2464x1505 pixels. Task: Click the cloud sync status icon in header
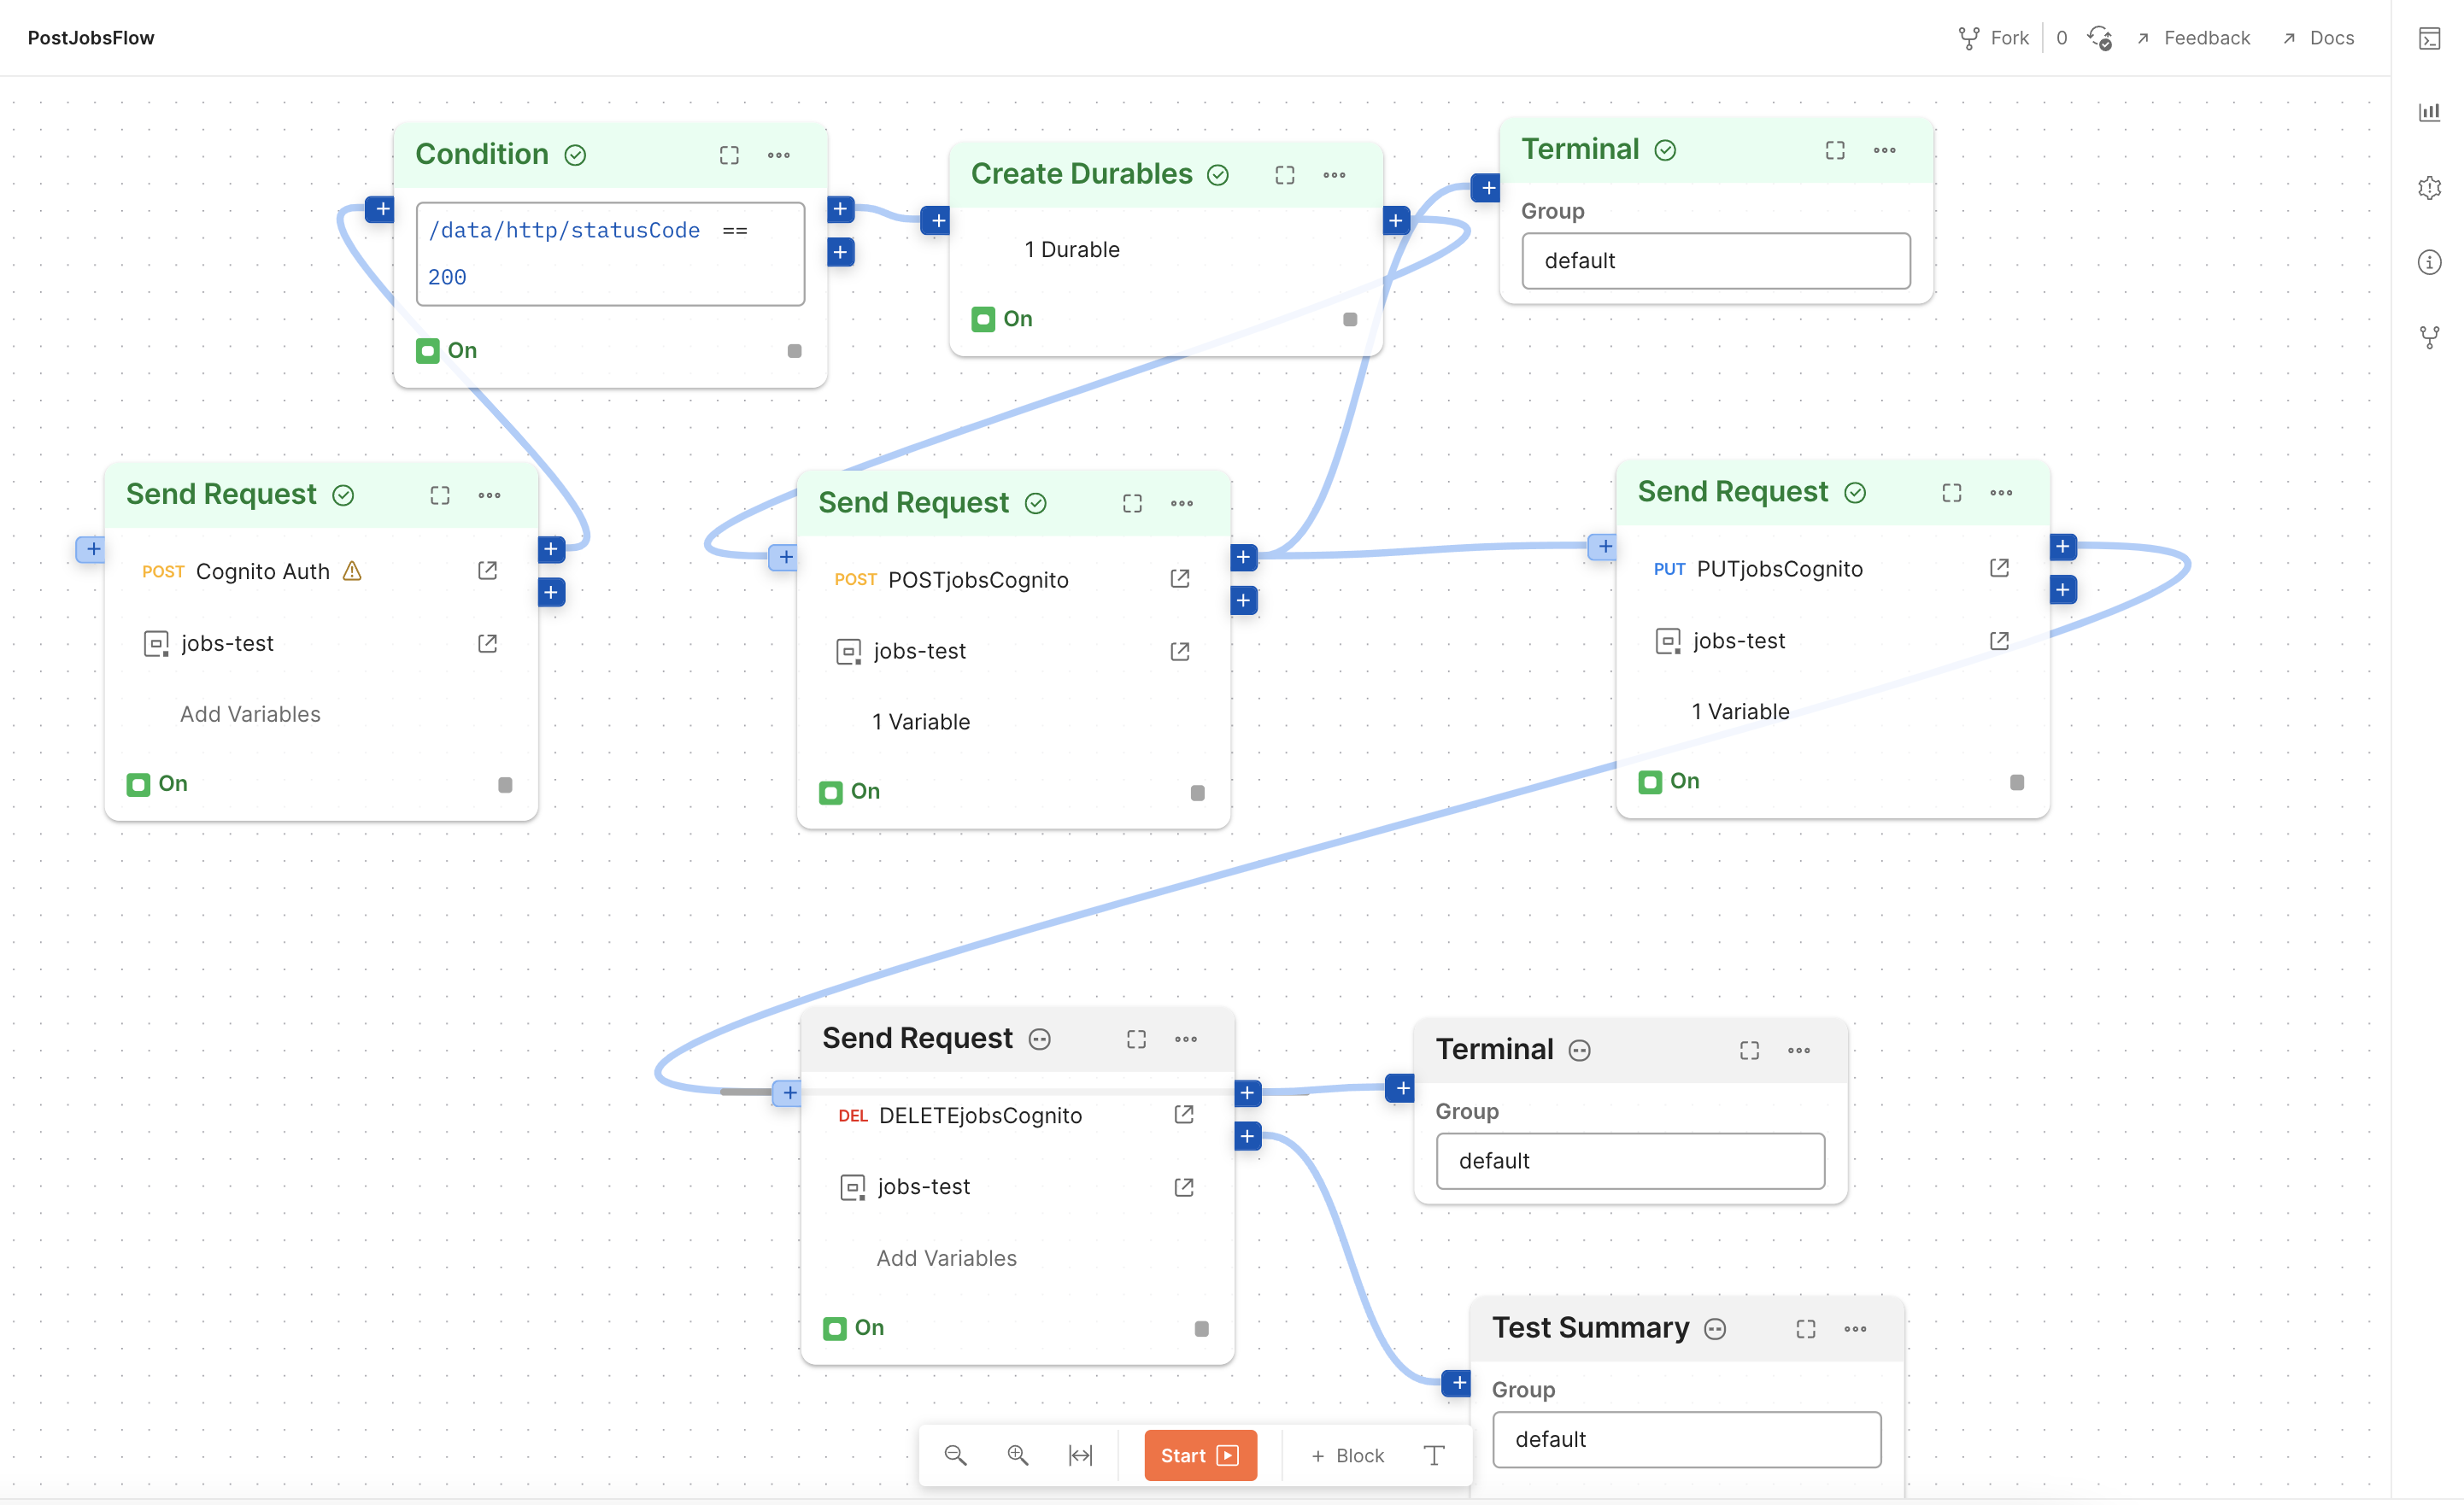click(2100, 38)
